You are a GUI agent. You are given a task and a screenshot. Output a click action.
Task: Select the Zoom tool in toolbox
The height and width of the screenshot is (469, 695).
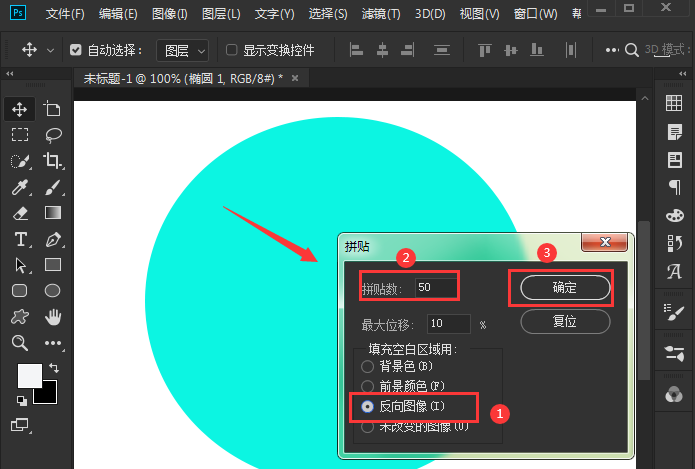20,343
